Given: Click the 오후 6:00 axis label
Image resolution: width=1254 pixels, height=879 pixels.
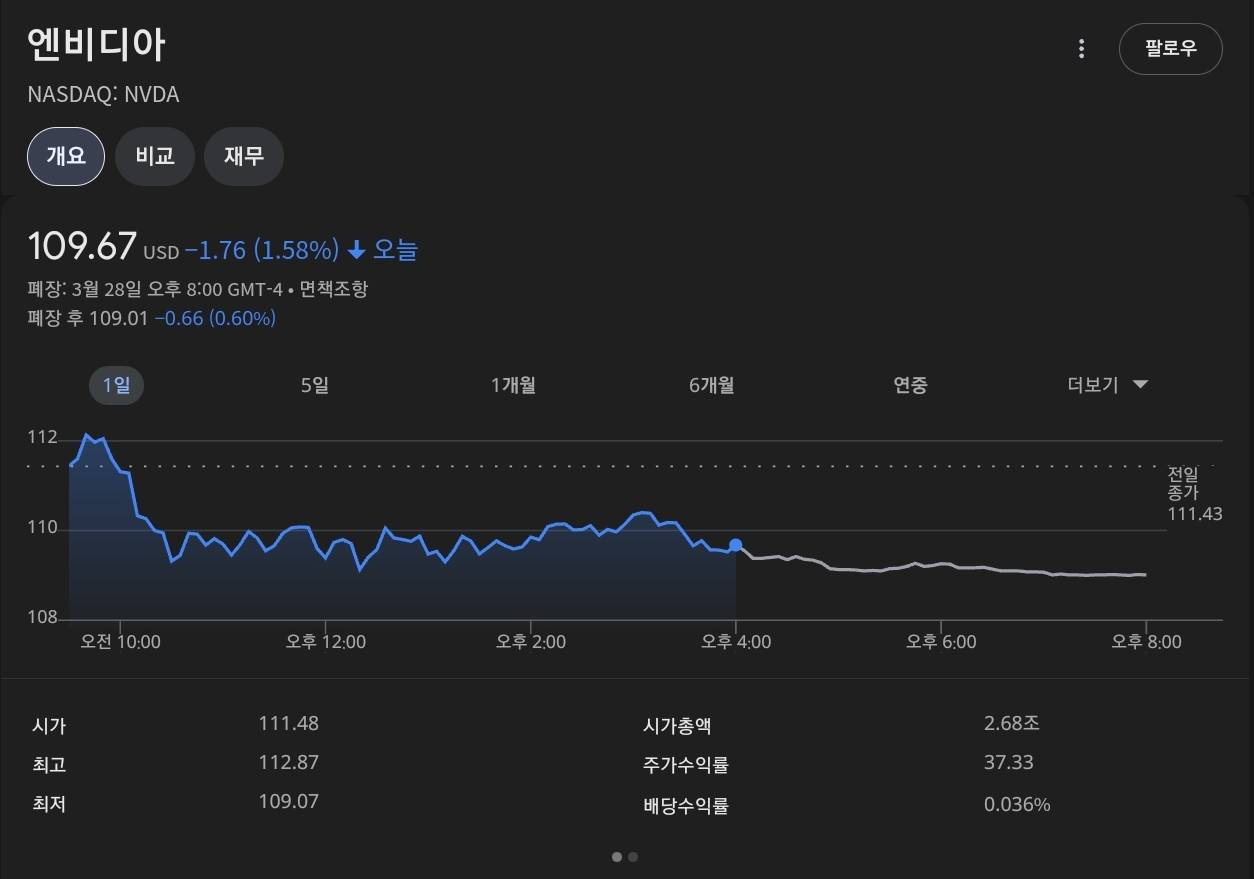Looking at the screenshot, I should [x=941, y=642].
